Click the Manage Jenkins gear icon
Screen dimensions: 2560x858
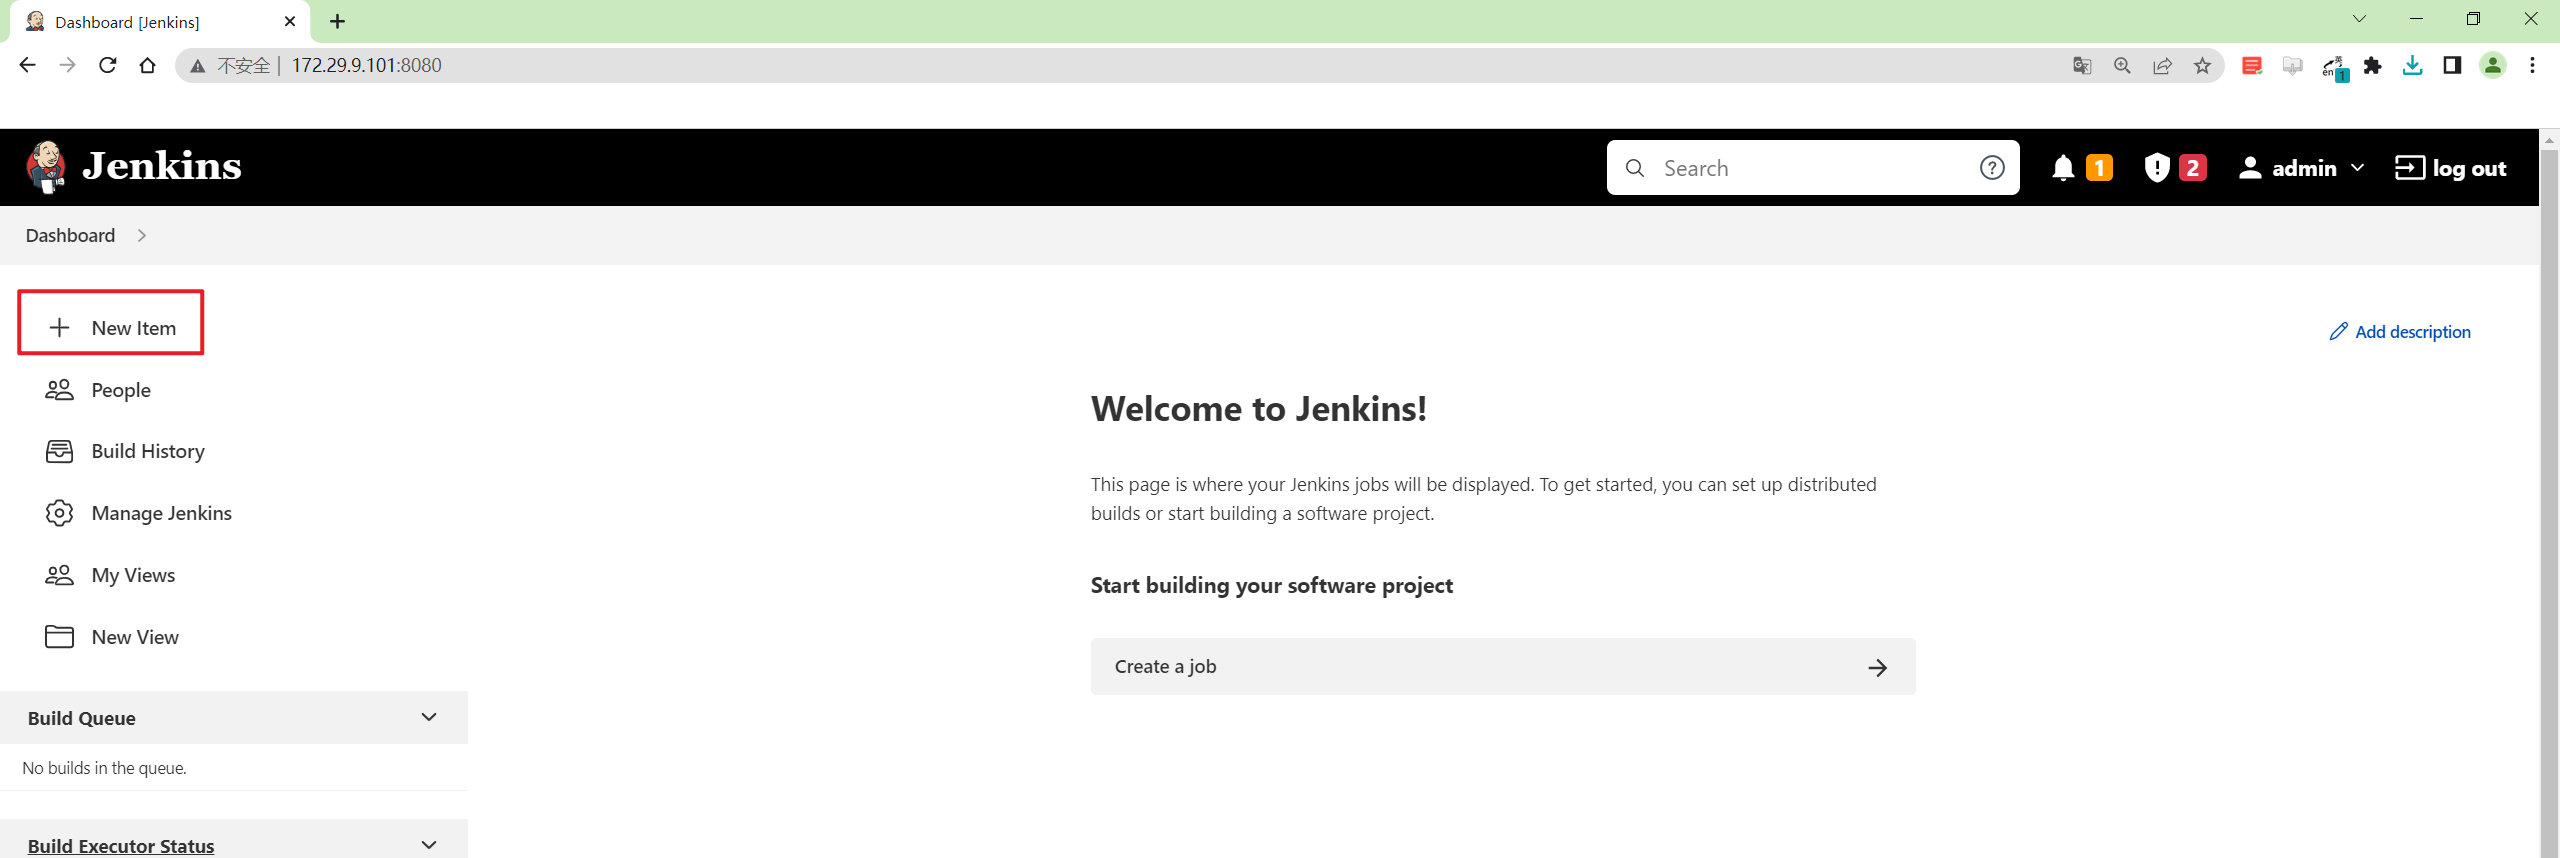(60, 514)
